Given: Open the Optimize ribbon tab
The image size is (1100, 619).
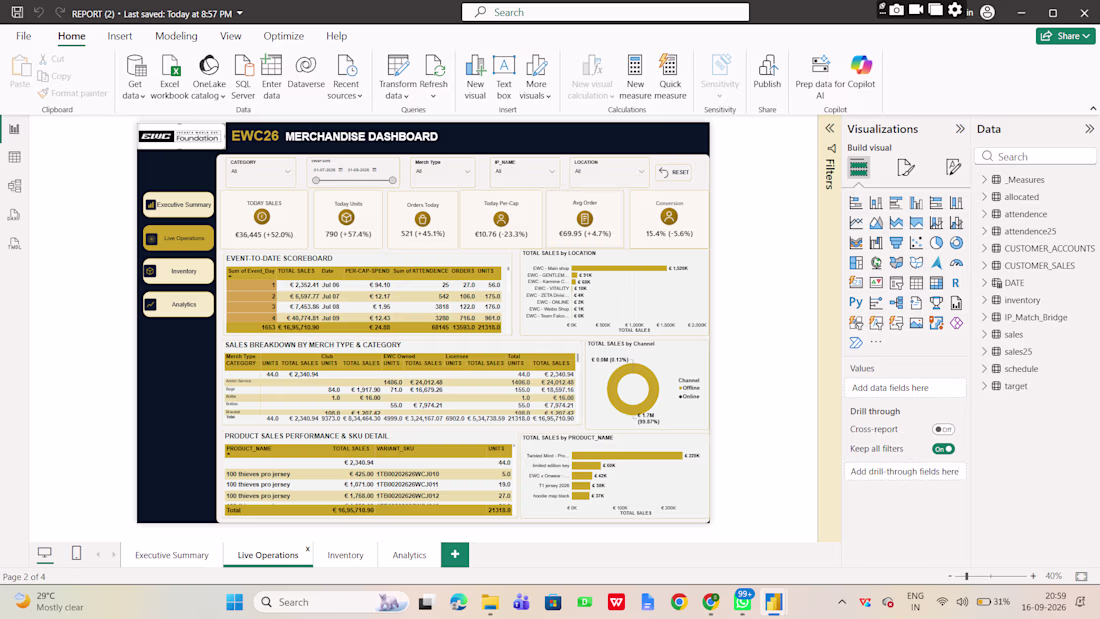Looking at the screenshot, I should click(283, 36).
